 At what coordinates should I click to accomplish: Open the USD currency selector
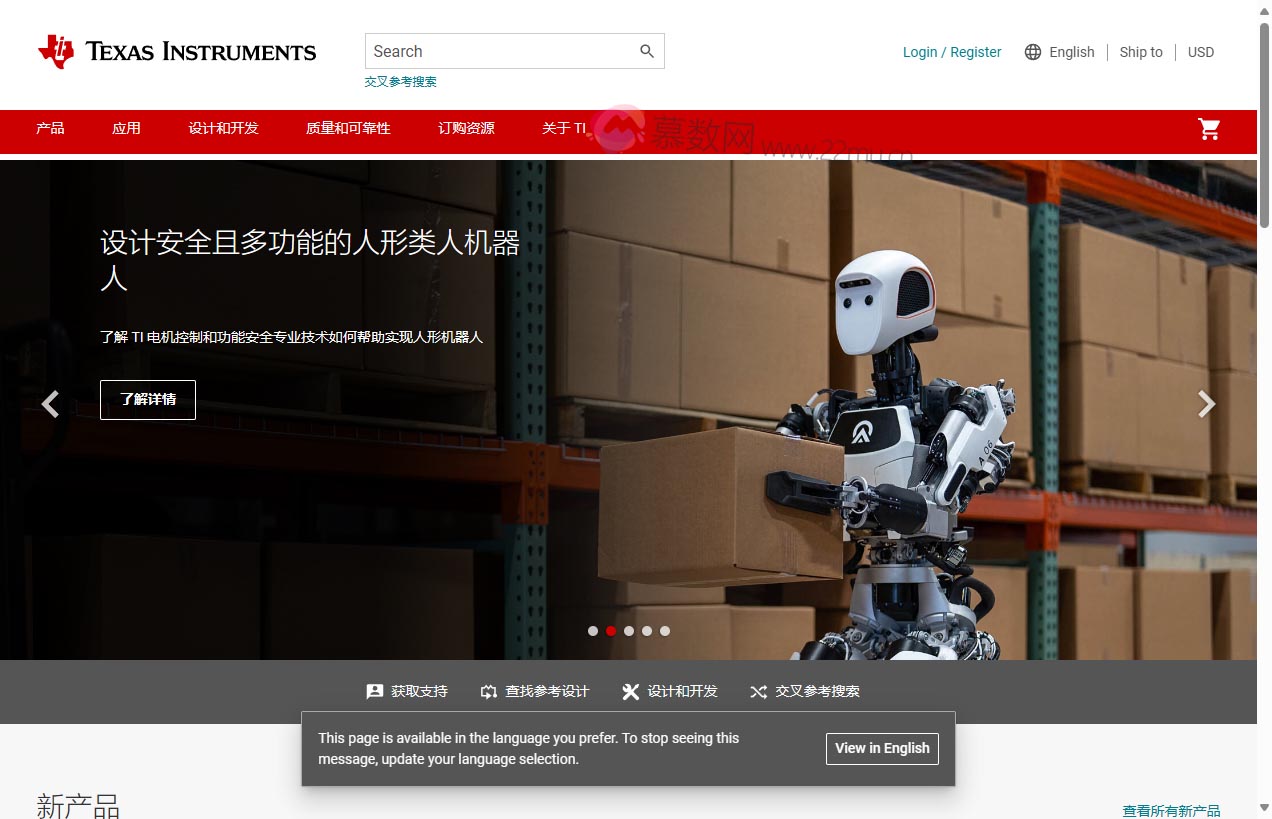pyautogui.click(x=1201, y=52)
